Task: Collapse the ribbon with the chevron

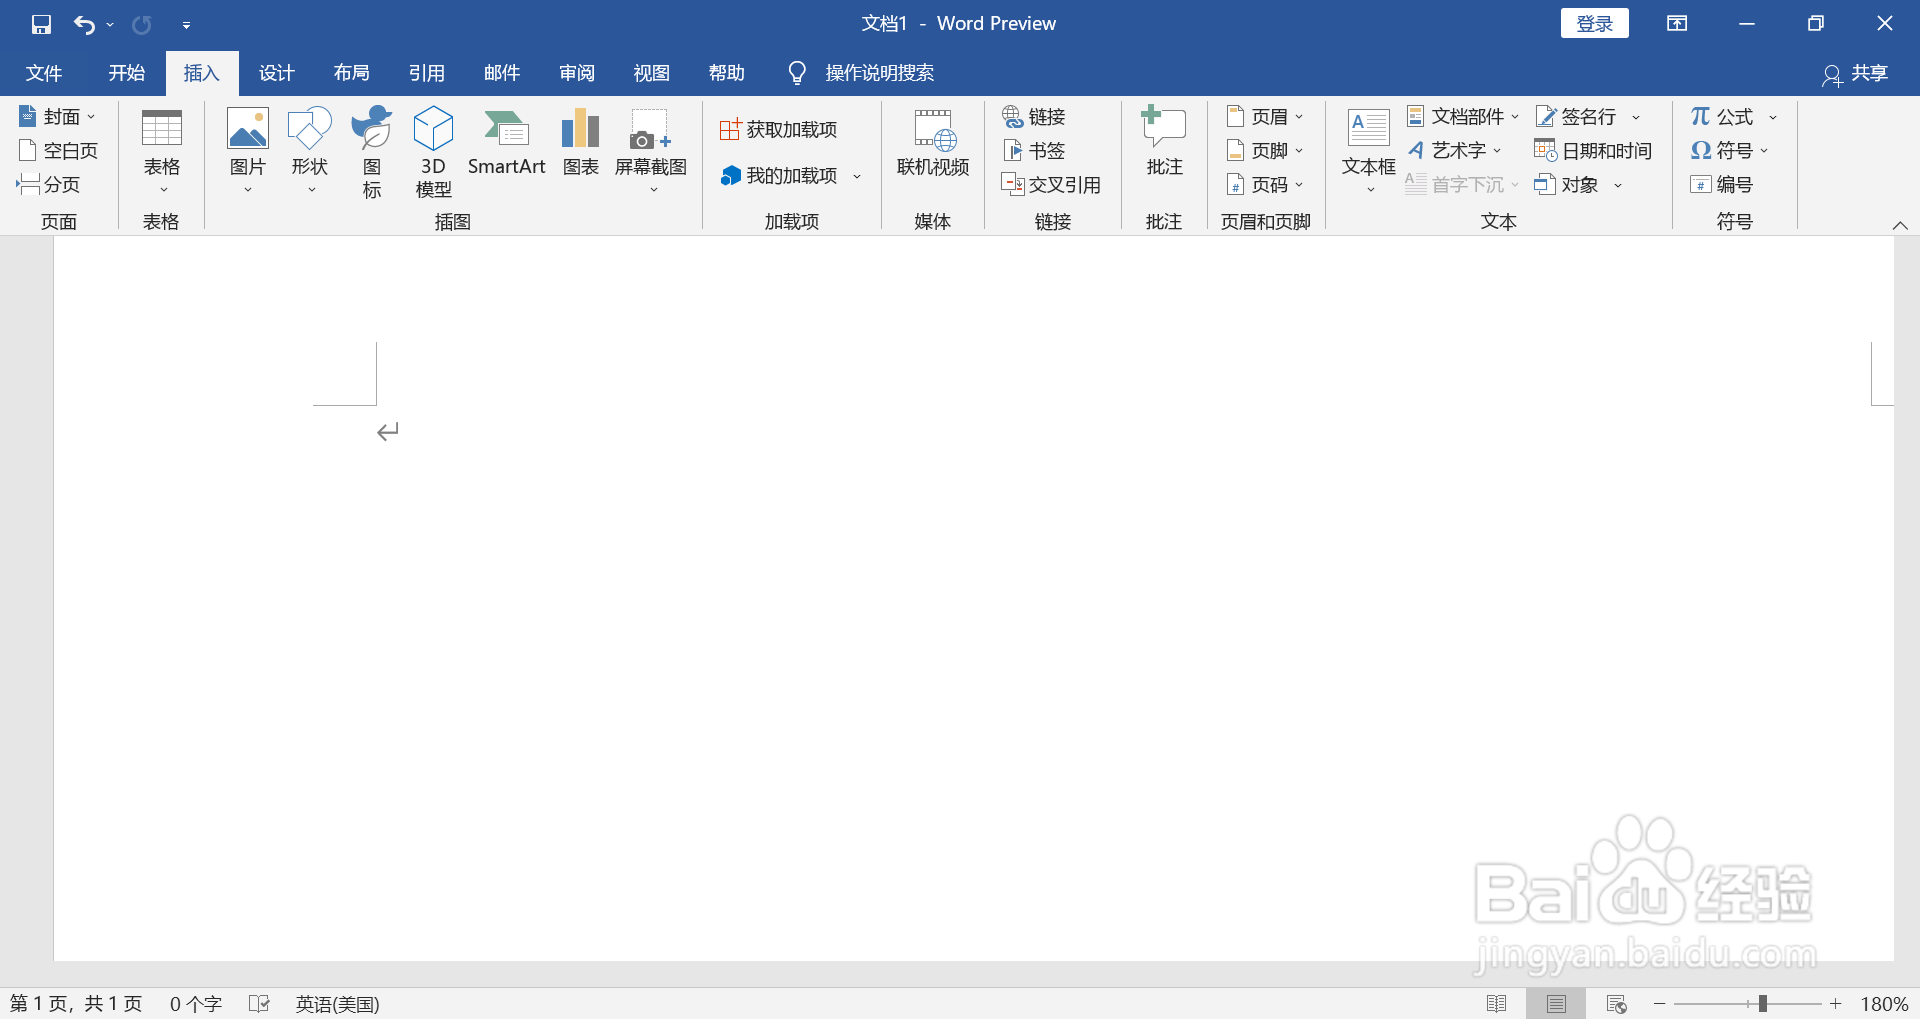Action: pyautogui.click(x=1900, y=225)
